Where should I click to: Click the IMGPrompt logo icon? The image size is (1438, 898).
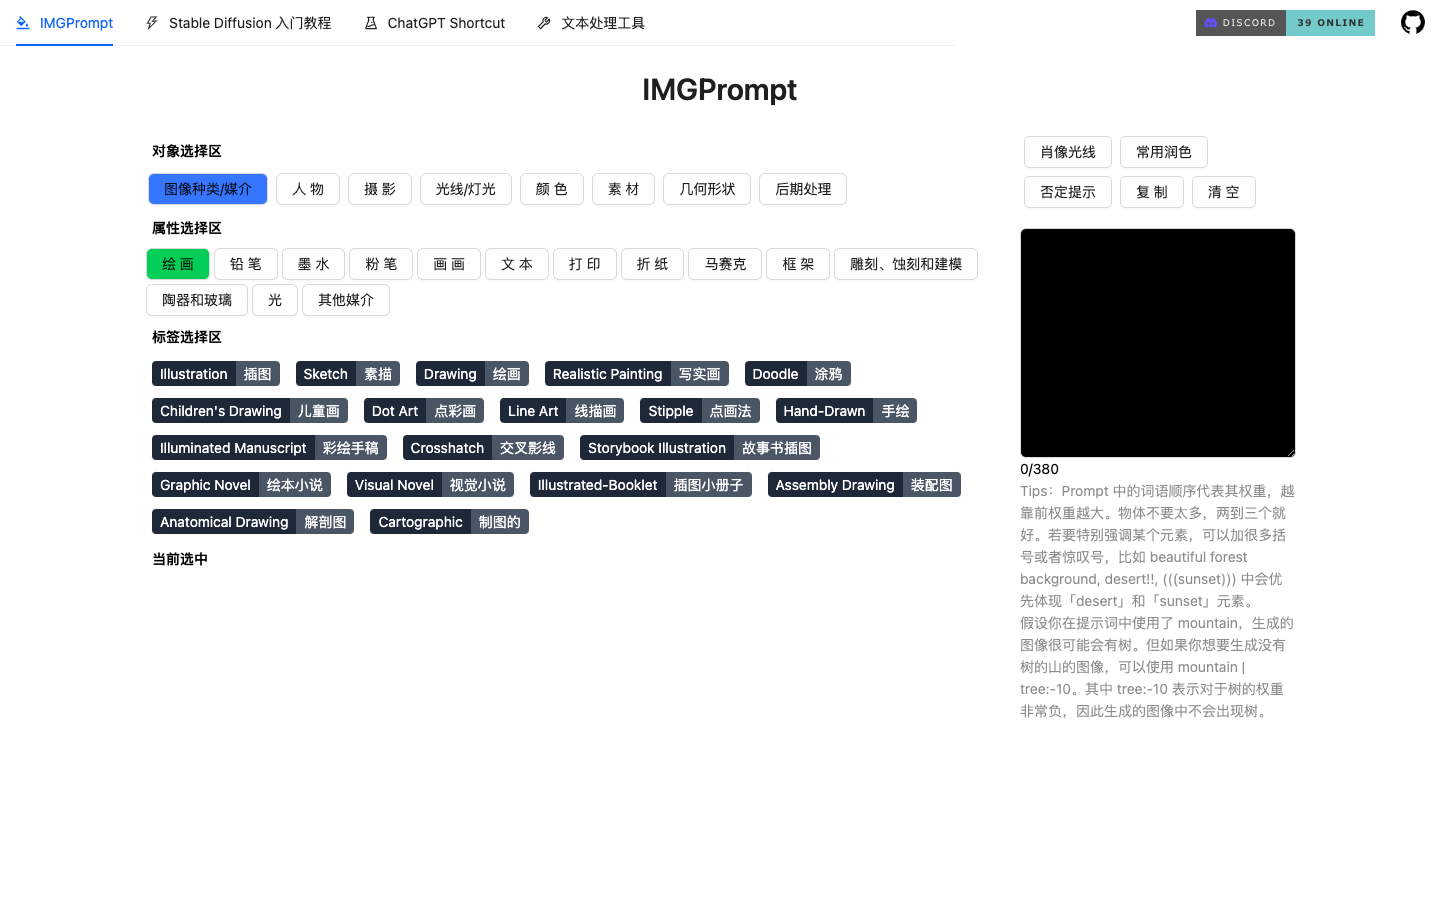coord(21,21)
